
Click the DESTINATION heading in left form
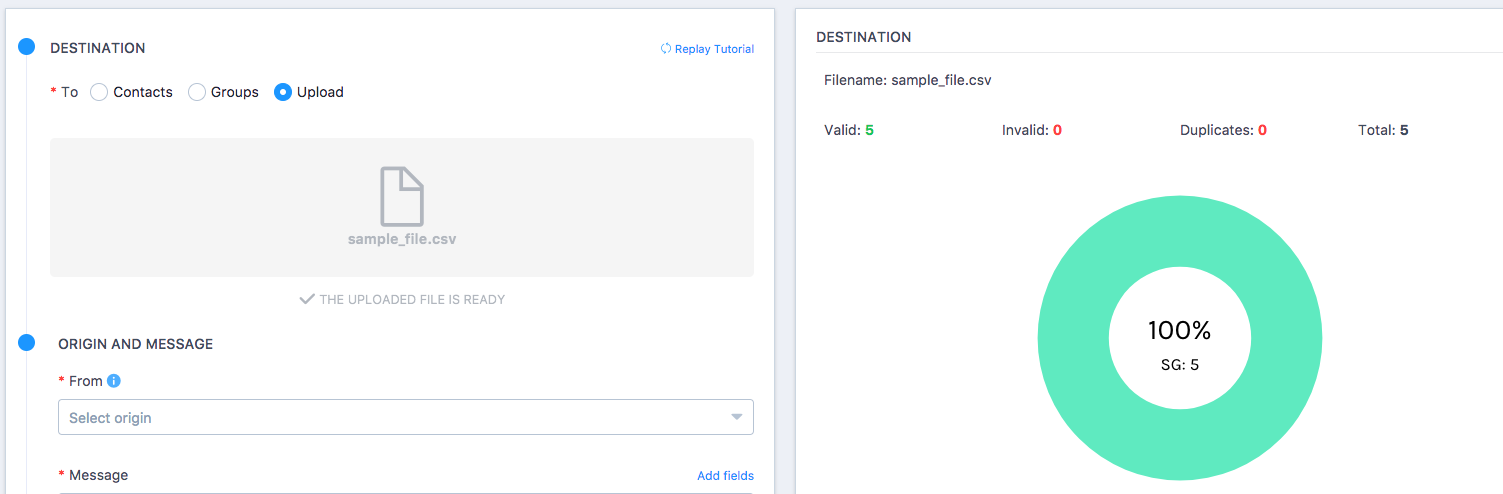point(98,48)
